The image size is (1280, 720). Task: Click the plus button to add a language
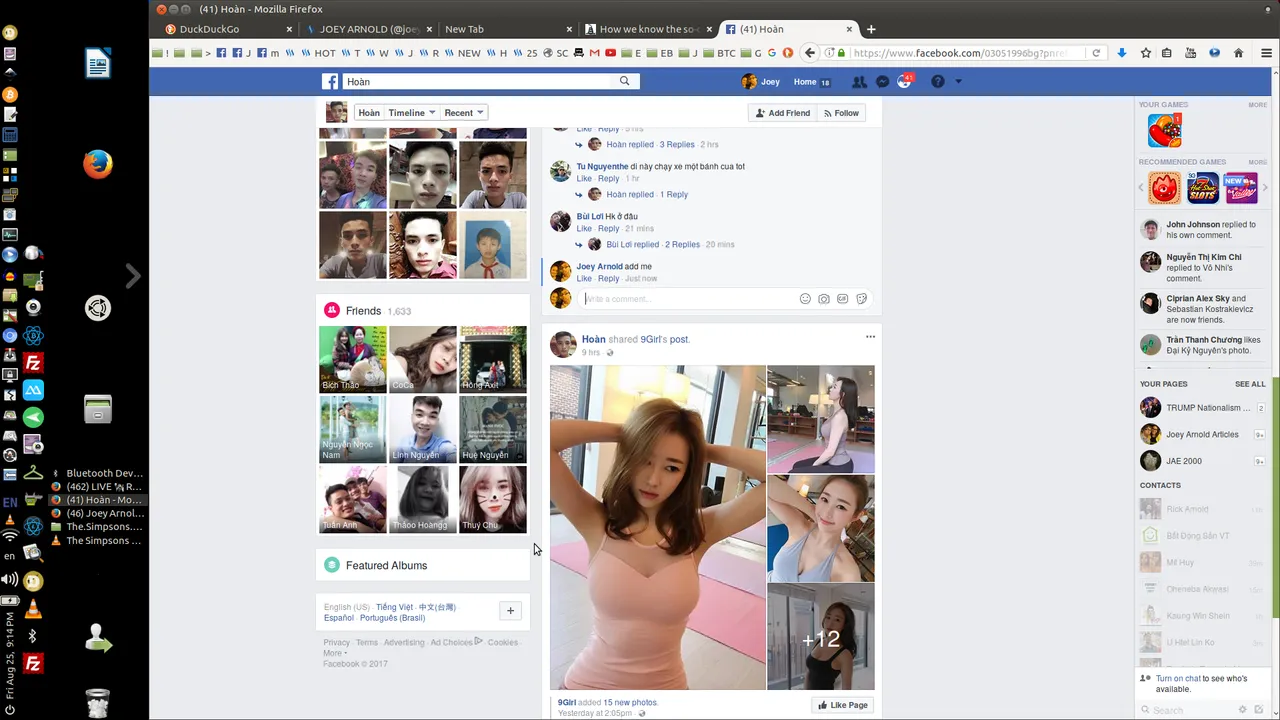[x=510, y=611]
